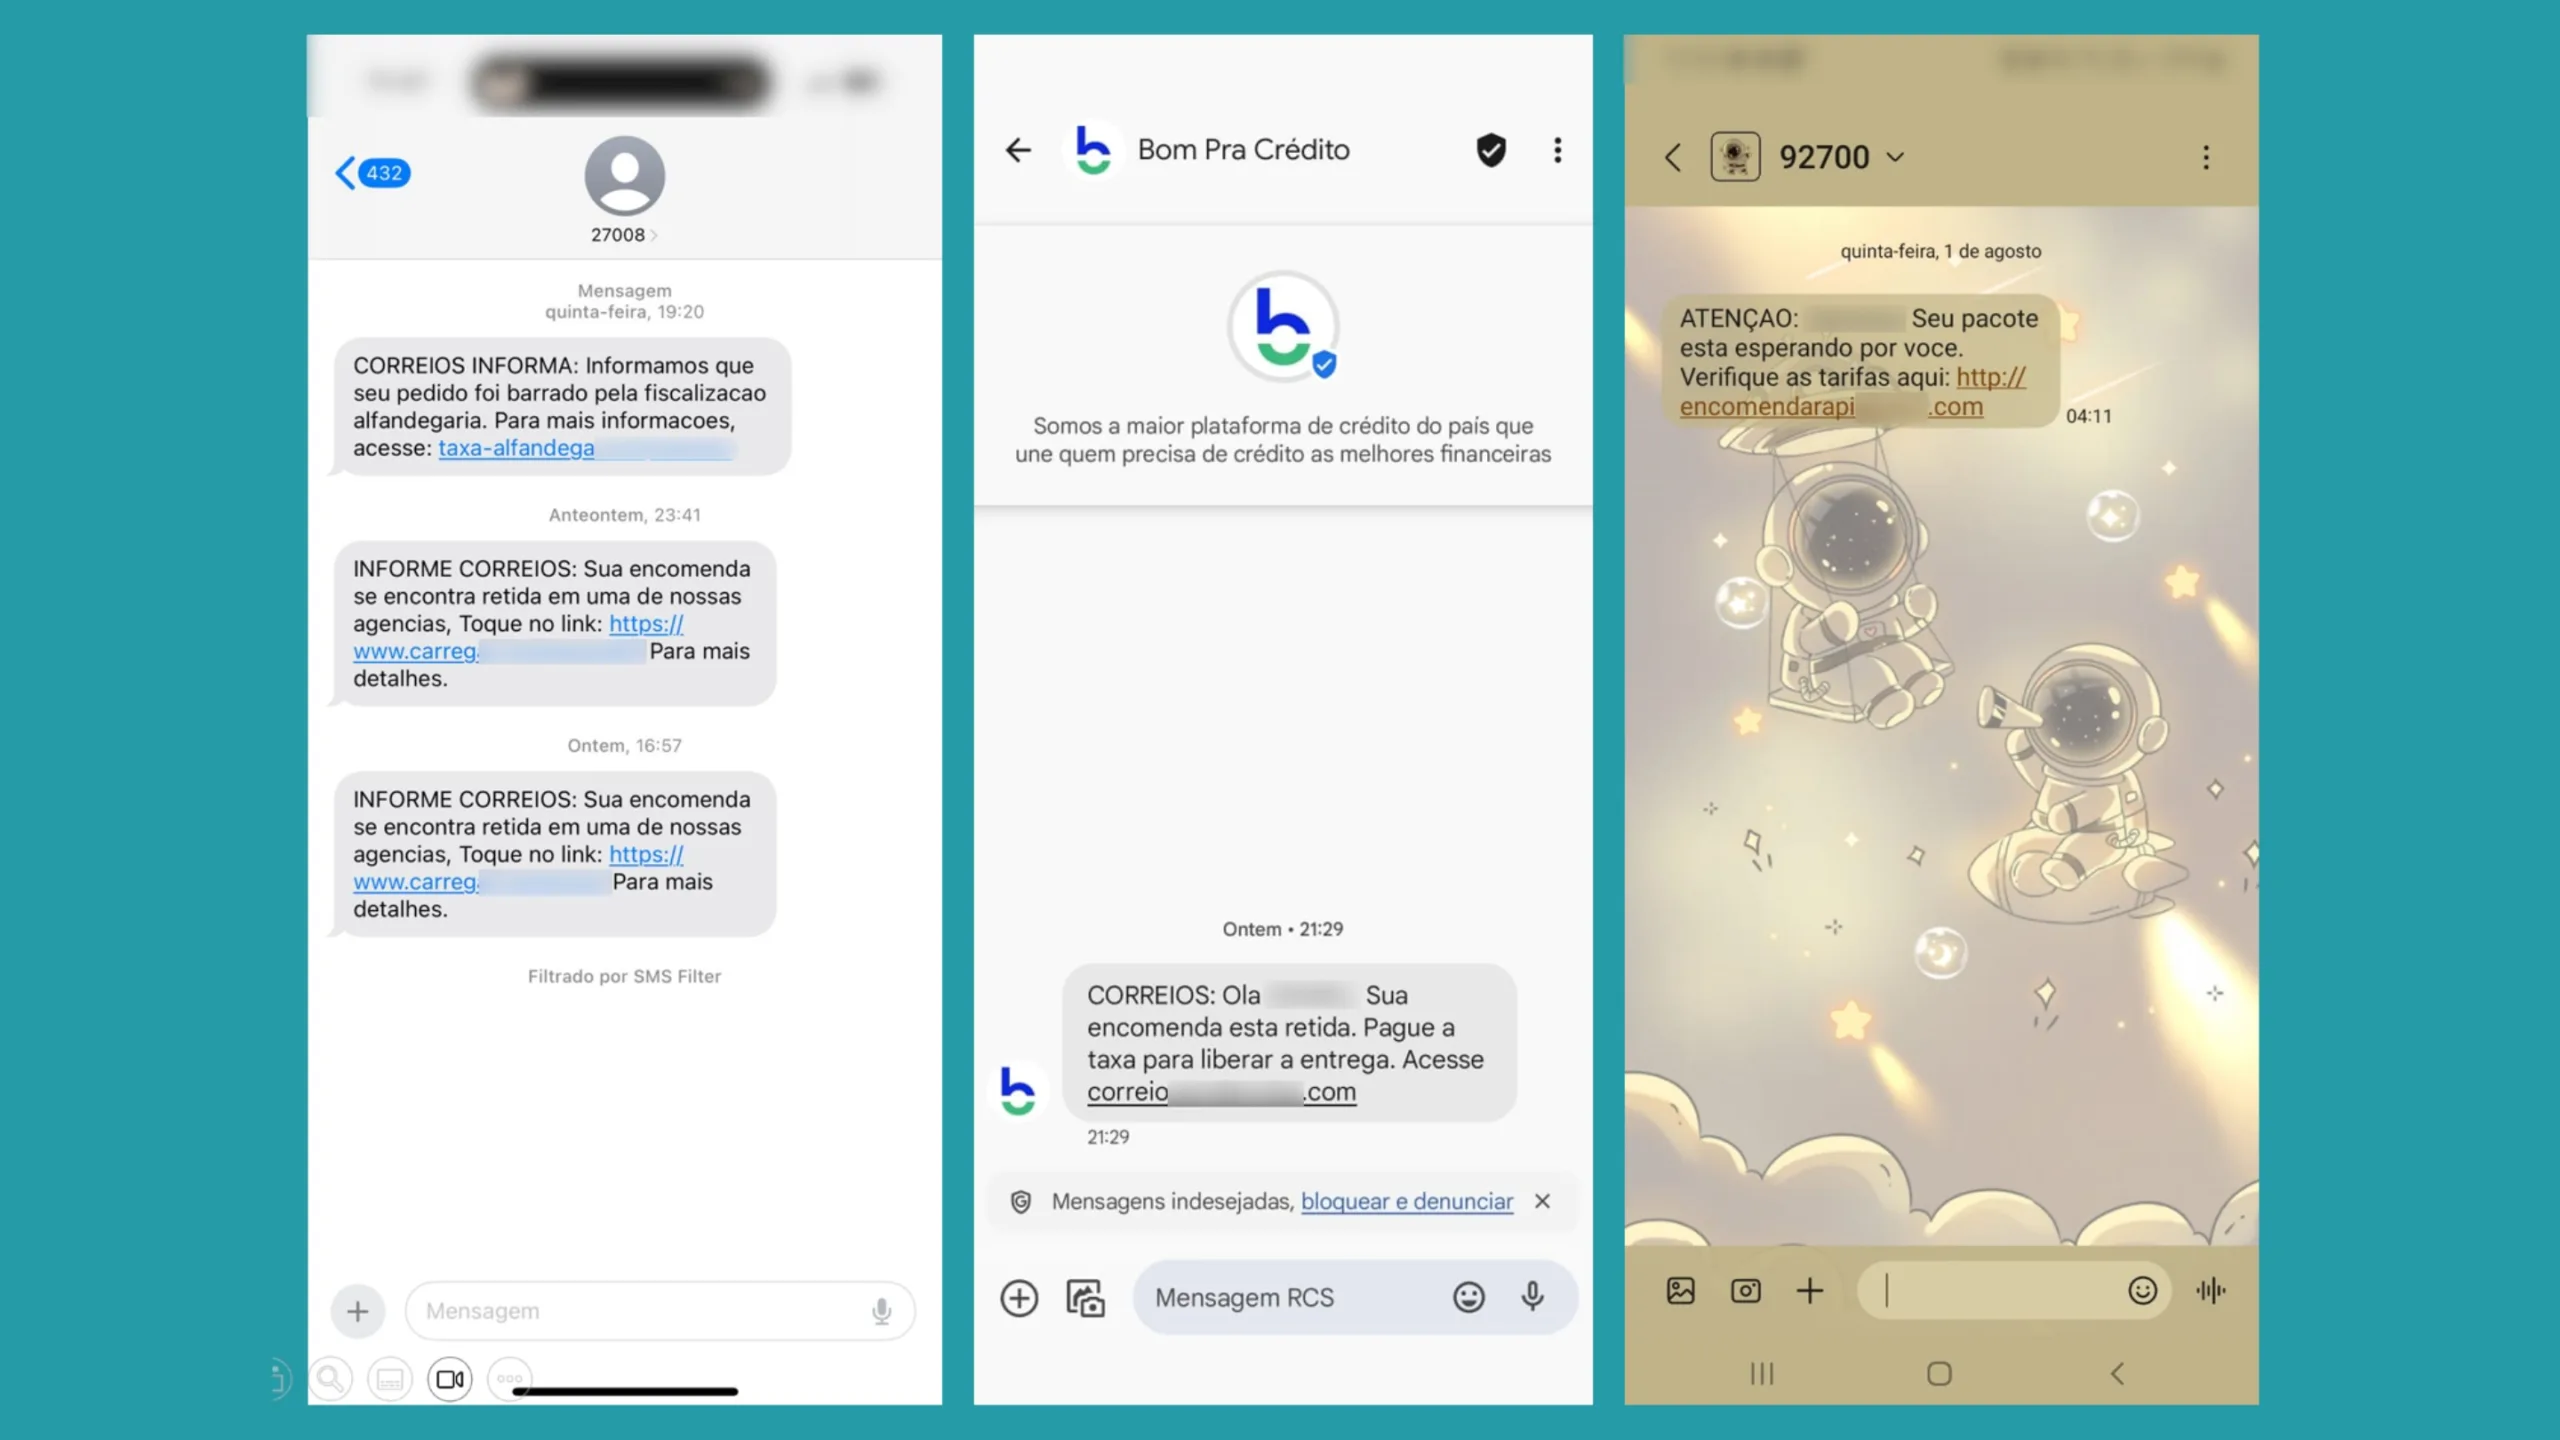The height and width of the screenshot is (1440, 2560).
Task: Tap the 92700 contact avatar
Action: tap(1735, 157)
